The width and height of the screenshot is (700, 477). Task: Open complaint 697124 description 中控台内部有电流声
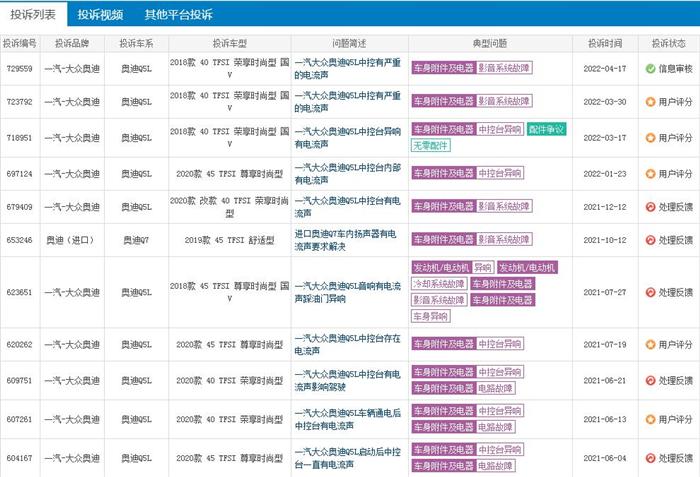point(348,174)
